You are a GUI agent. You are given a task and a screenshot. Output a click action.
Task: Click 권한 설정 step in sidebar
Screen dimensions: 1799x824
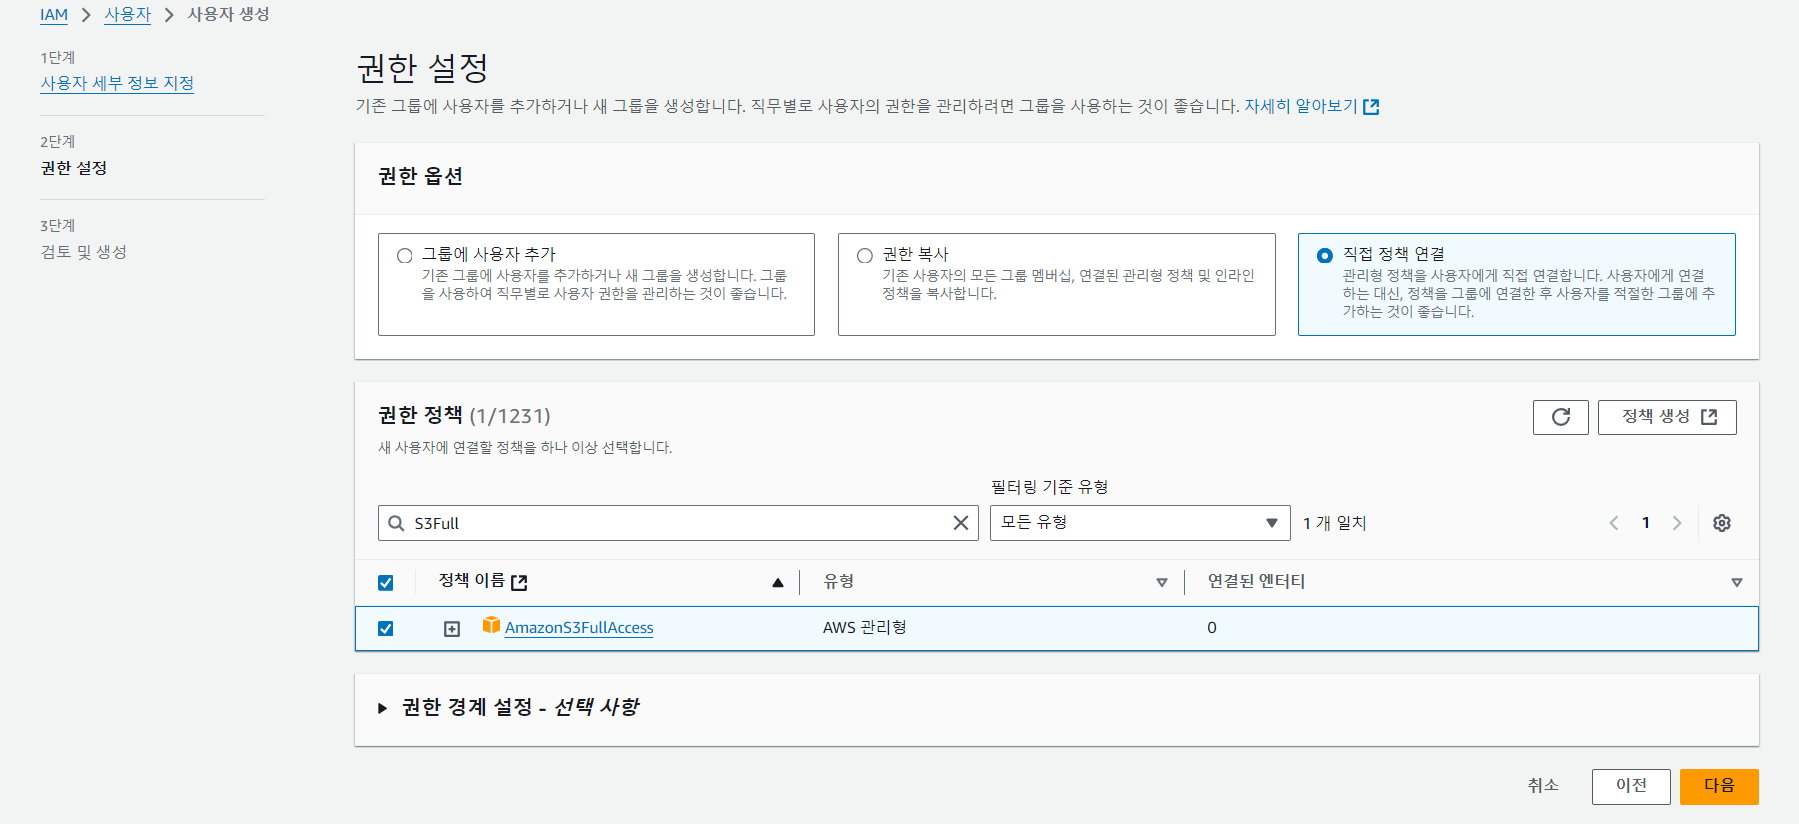tap(73, 168)
